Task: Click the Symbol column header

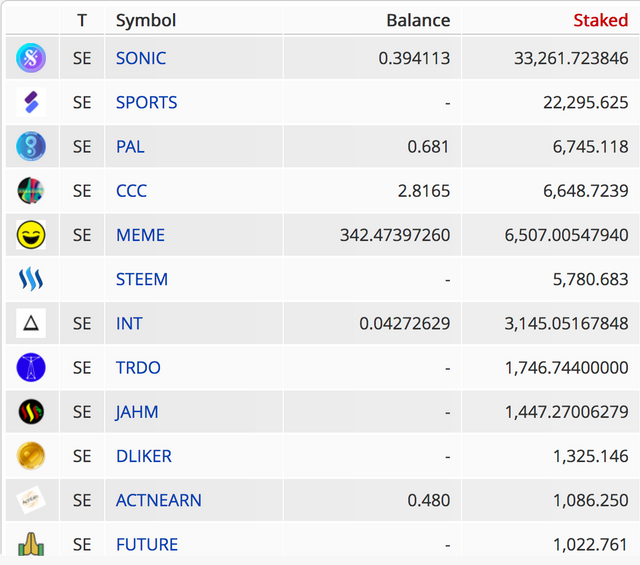Action: click(146, 20)
